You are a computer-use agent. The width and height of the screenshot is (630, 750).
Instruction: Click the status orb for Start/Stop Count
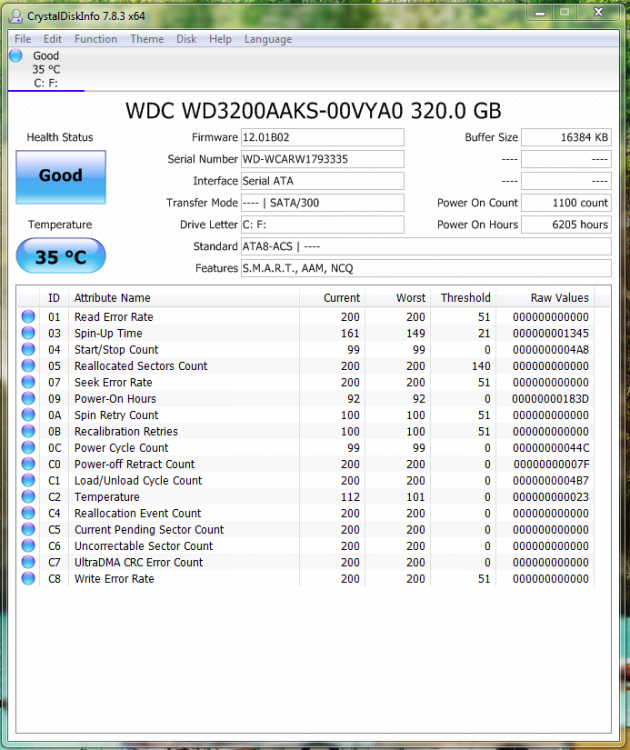click(28, 349)
